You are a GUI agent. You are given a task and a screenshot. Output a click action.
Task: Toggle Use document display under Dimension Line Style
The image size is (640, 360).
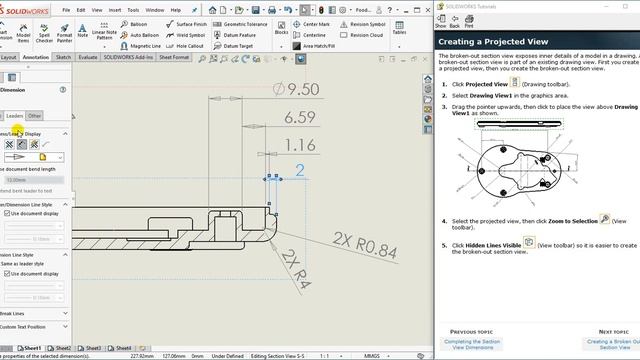[x=31, y=213]
